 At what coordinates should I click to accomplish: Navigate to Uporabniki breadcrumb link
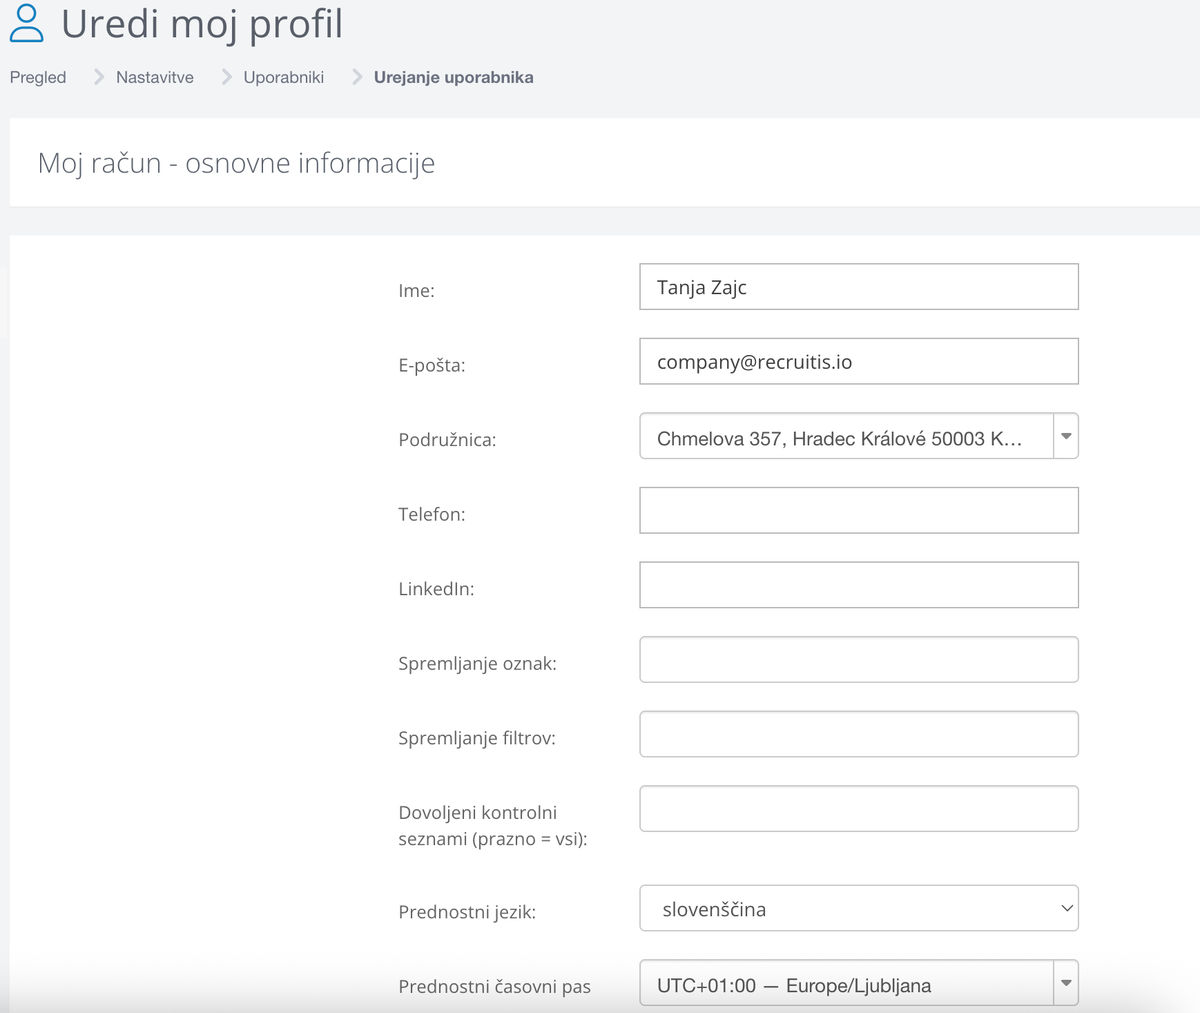[284, 77]
